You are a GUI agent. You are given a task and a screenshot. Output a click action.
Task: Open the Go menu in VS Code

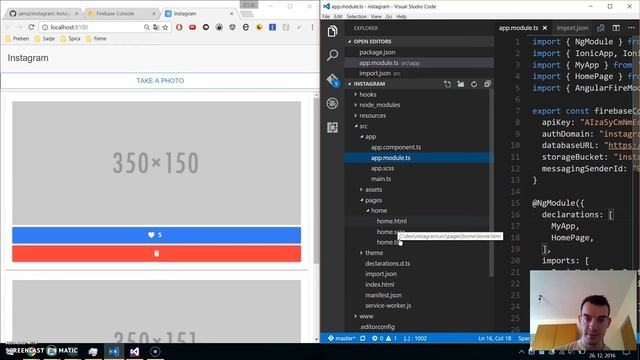[389, 17]
